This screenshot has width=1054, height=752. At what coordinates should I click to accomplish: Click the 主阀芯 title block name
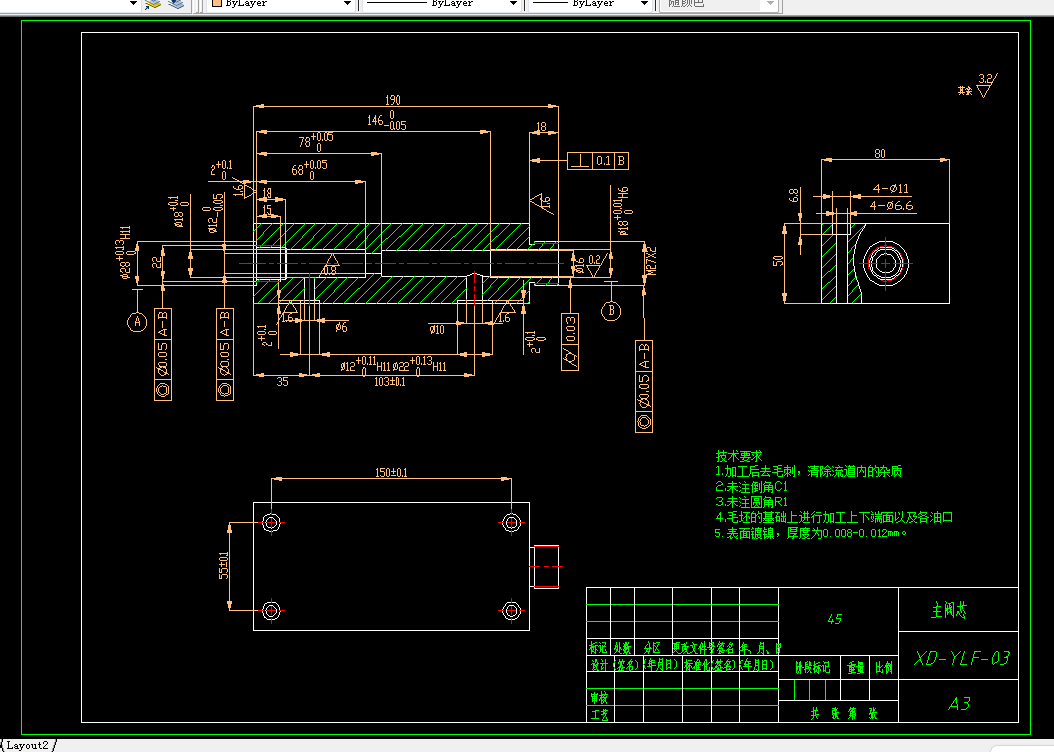[x=949, y=610]
